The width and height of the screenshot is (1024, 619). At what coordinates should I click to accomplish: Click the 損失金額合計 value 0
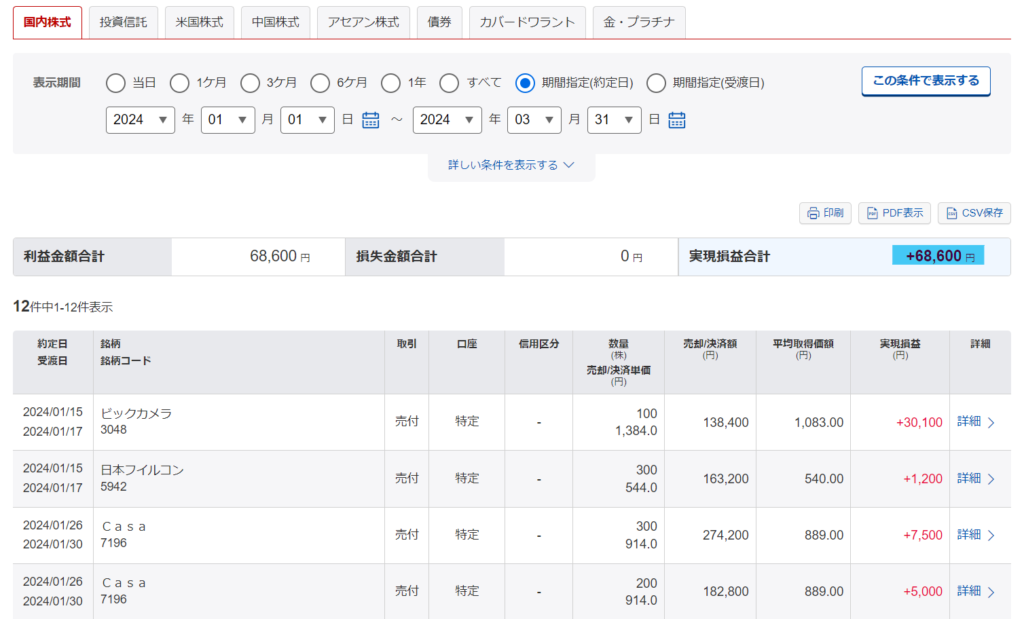pyautogui.click(x=632, y=256)
